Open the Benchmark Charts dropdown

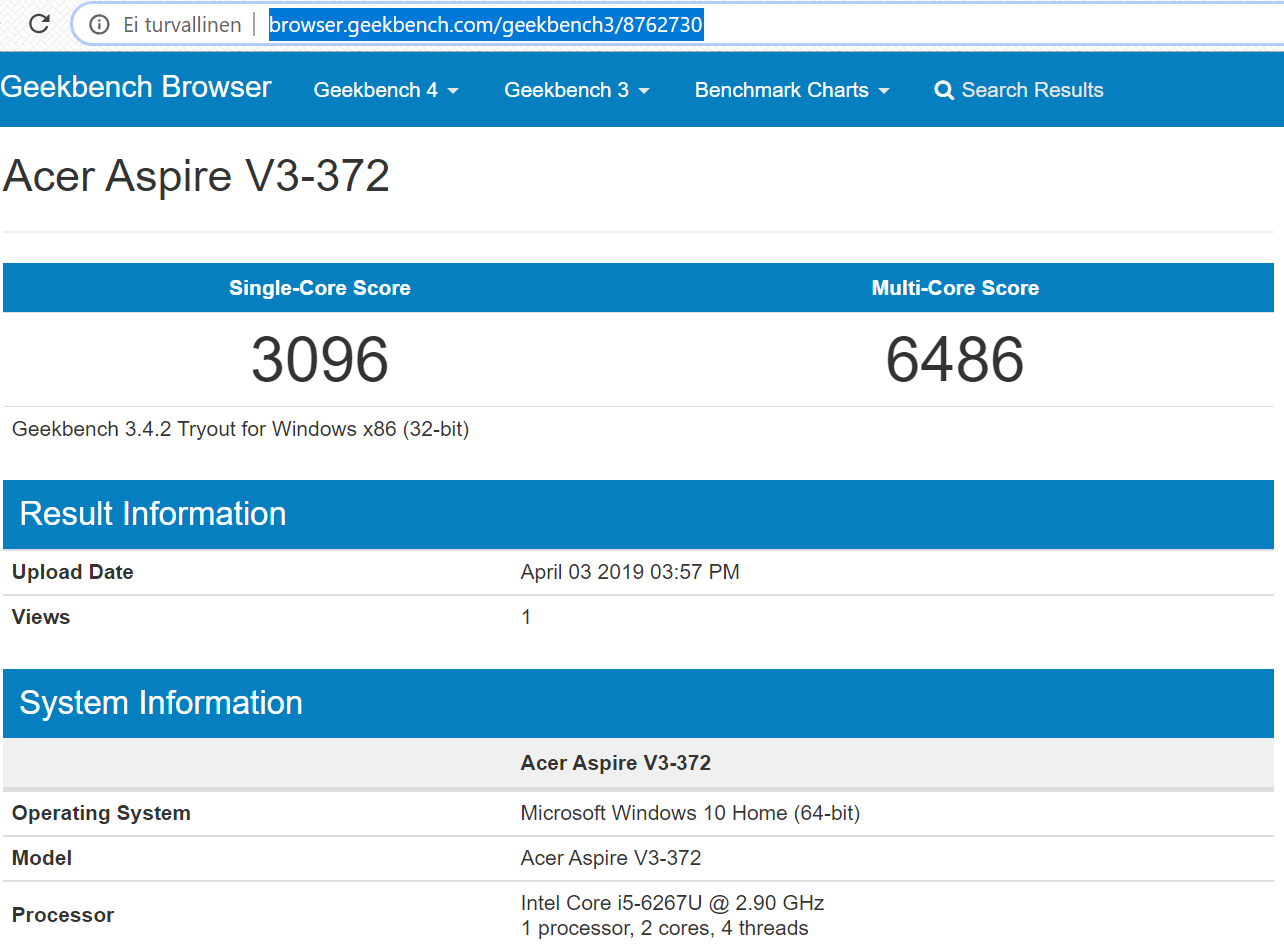(x=792, y=90)
